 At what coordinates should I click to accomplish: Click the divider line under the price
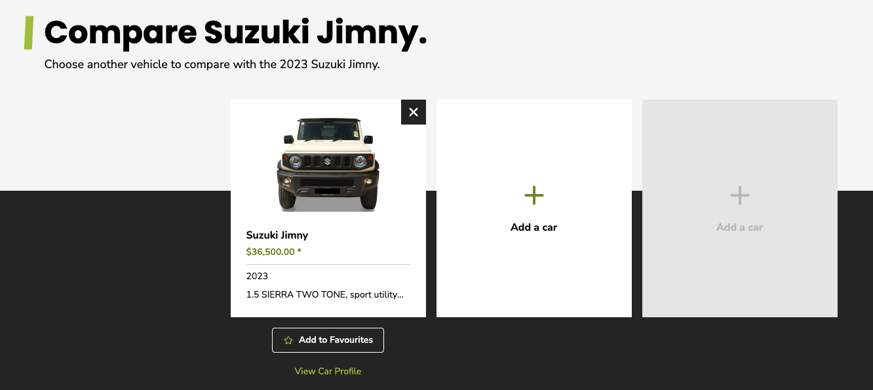pos(328,264)
